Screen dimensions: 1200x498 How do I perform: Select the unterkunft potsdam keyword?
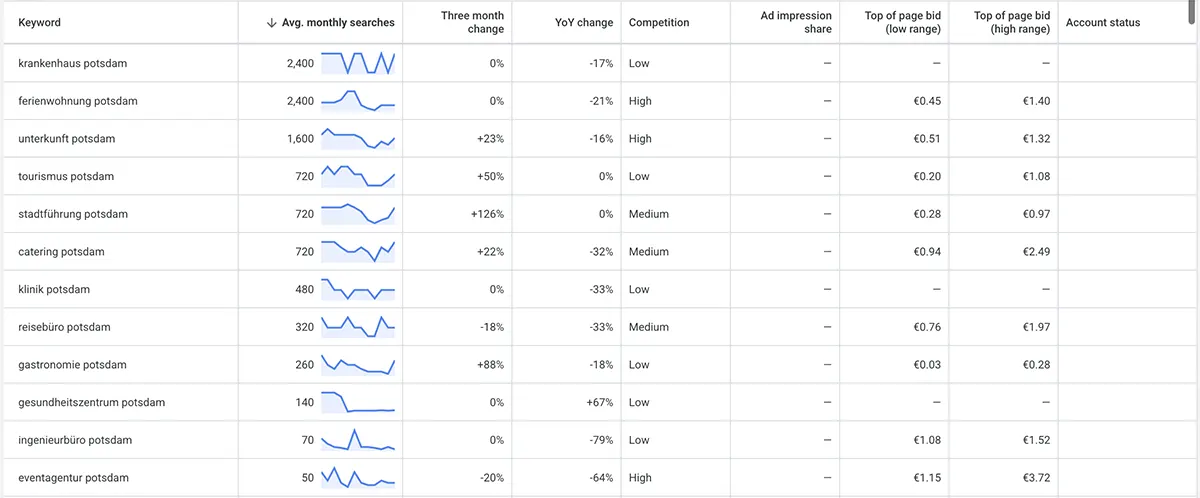[66, 139]
